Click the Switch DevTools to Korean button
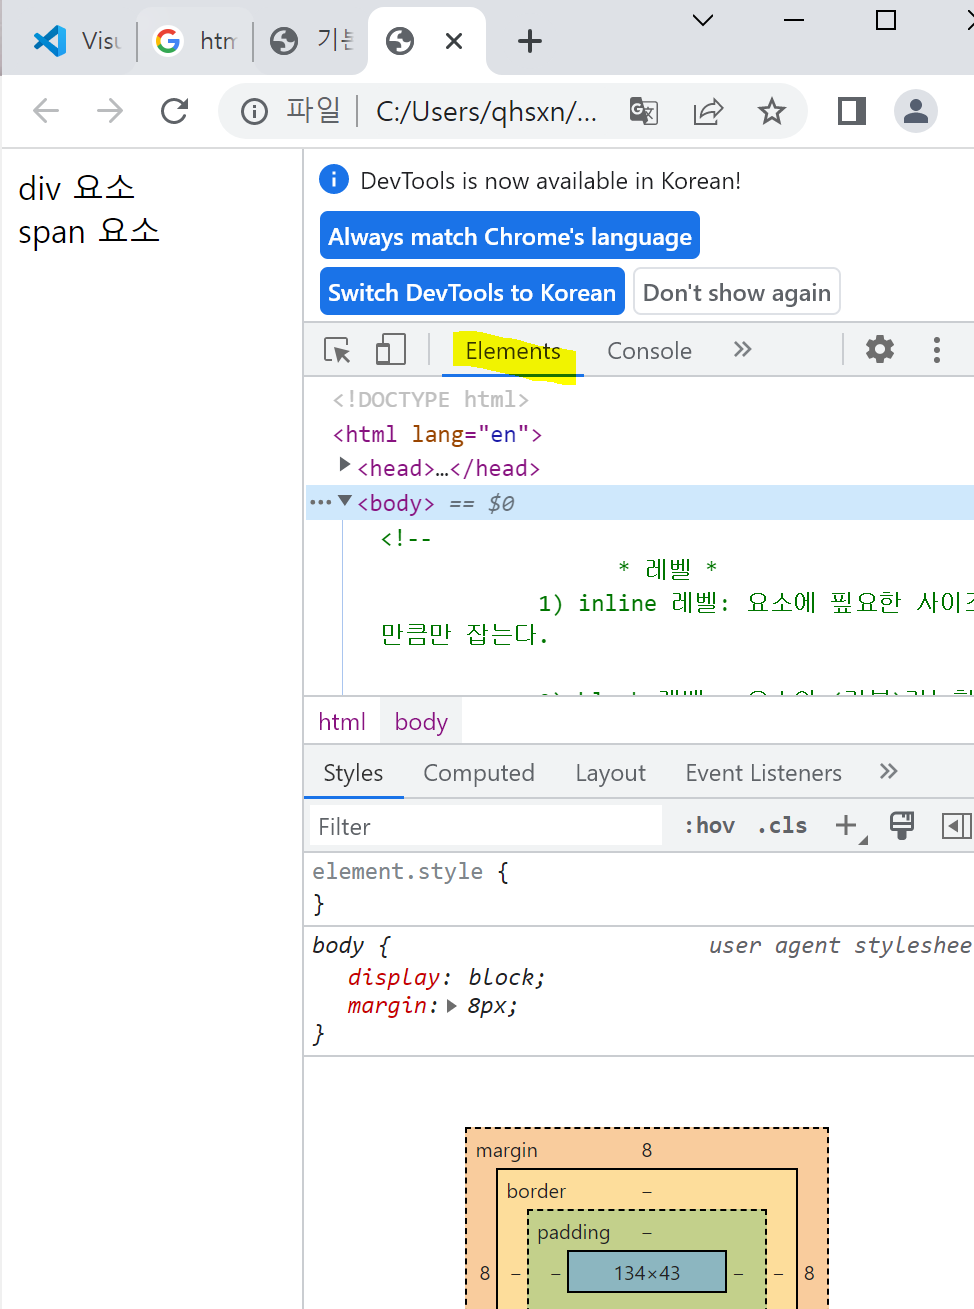This screenshot has width=974, height=1309. click(471, 291)
